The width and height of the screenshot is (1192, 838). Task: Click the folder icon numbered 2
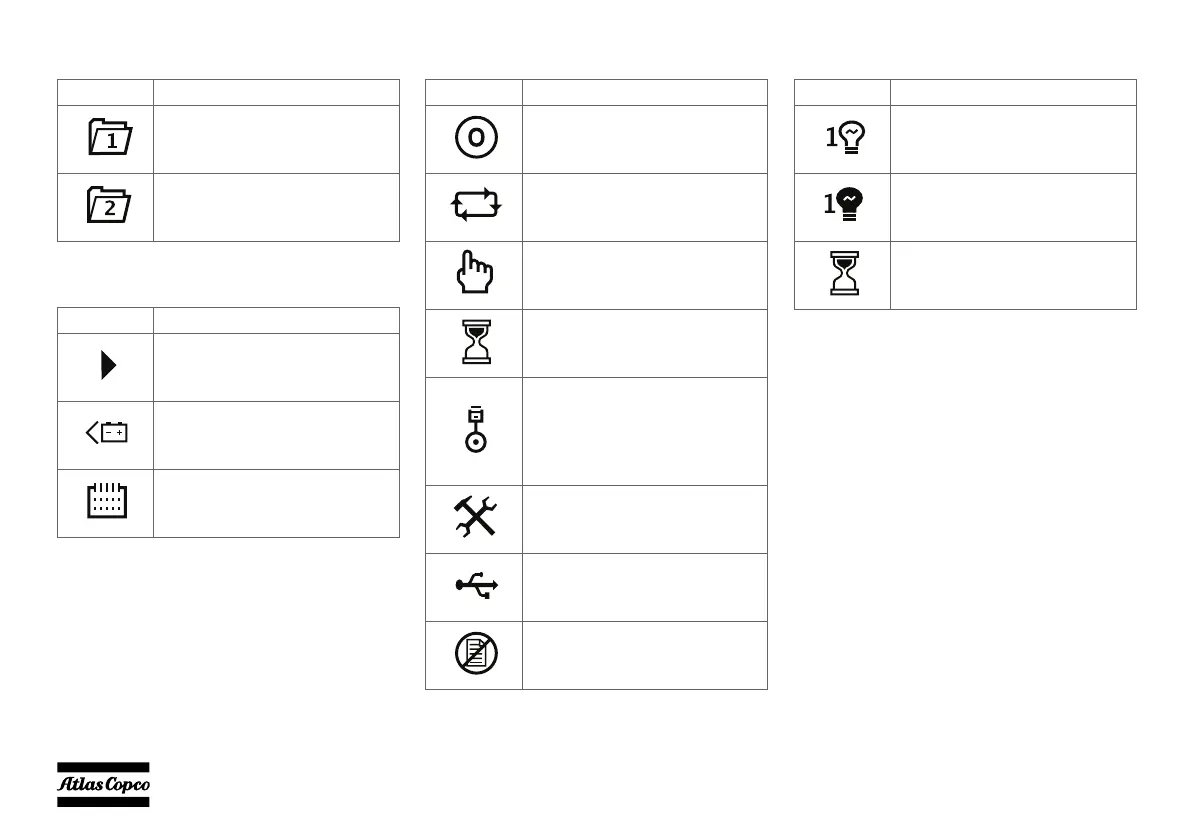point(109,205)
